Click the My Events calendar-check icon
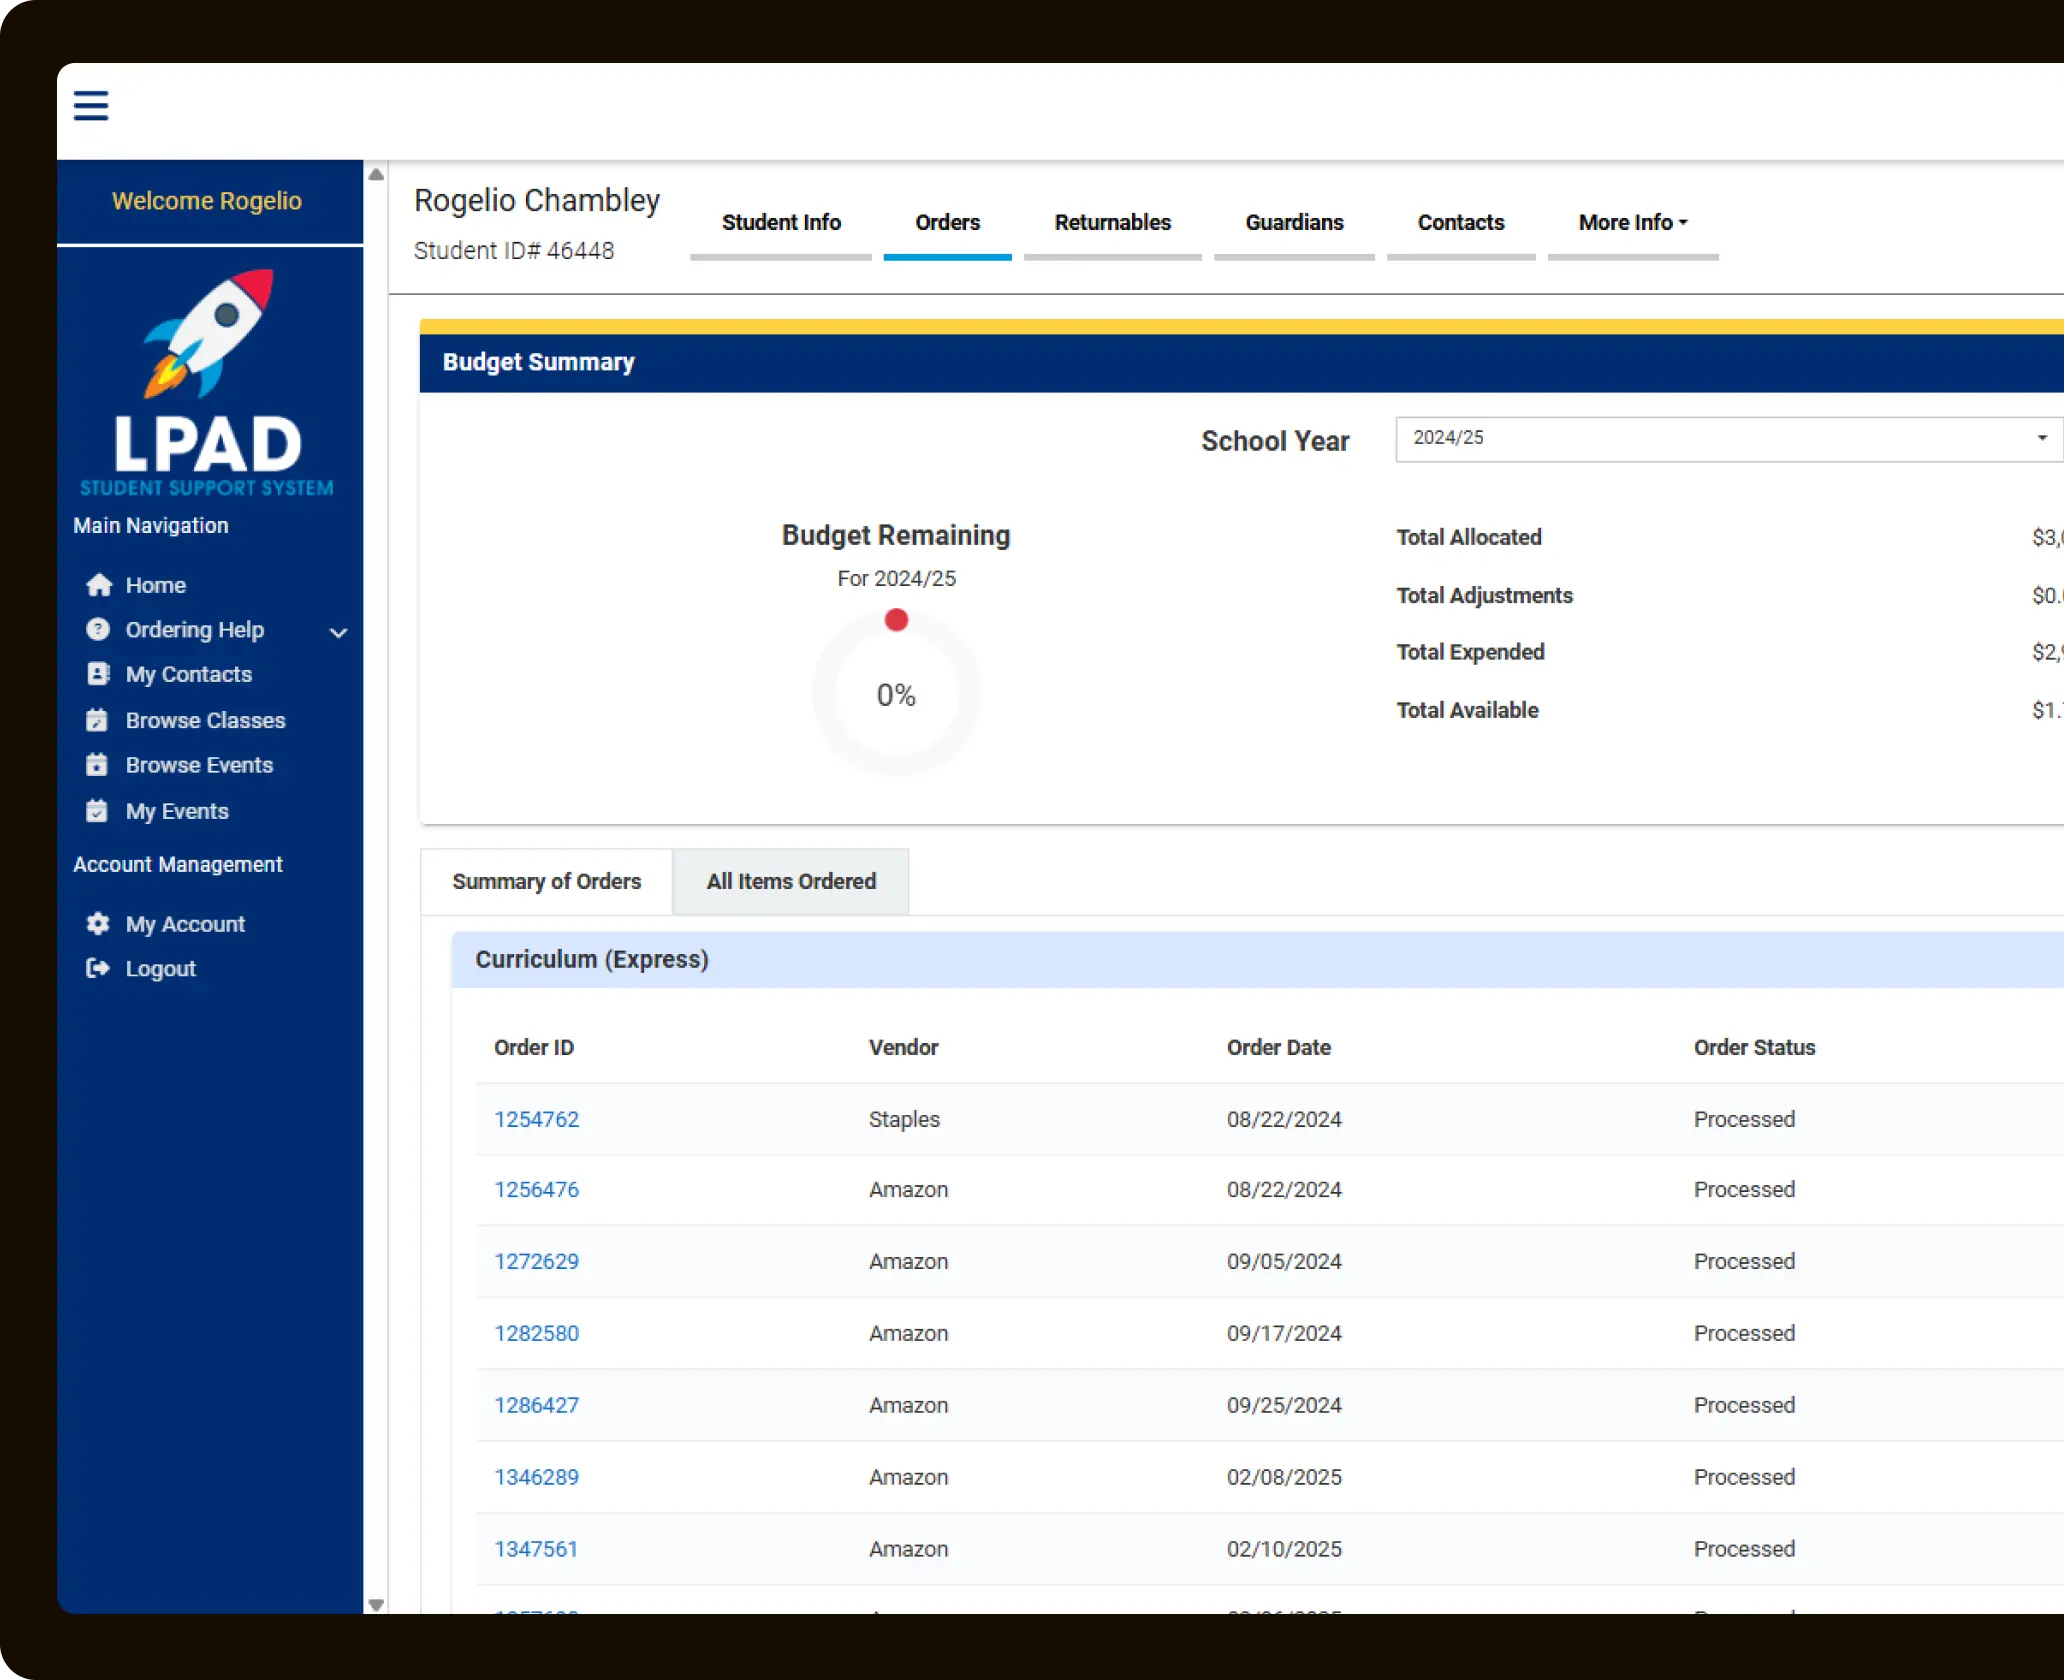 [97, 811]
